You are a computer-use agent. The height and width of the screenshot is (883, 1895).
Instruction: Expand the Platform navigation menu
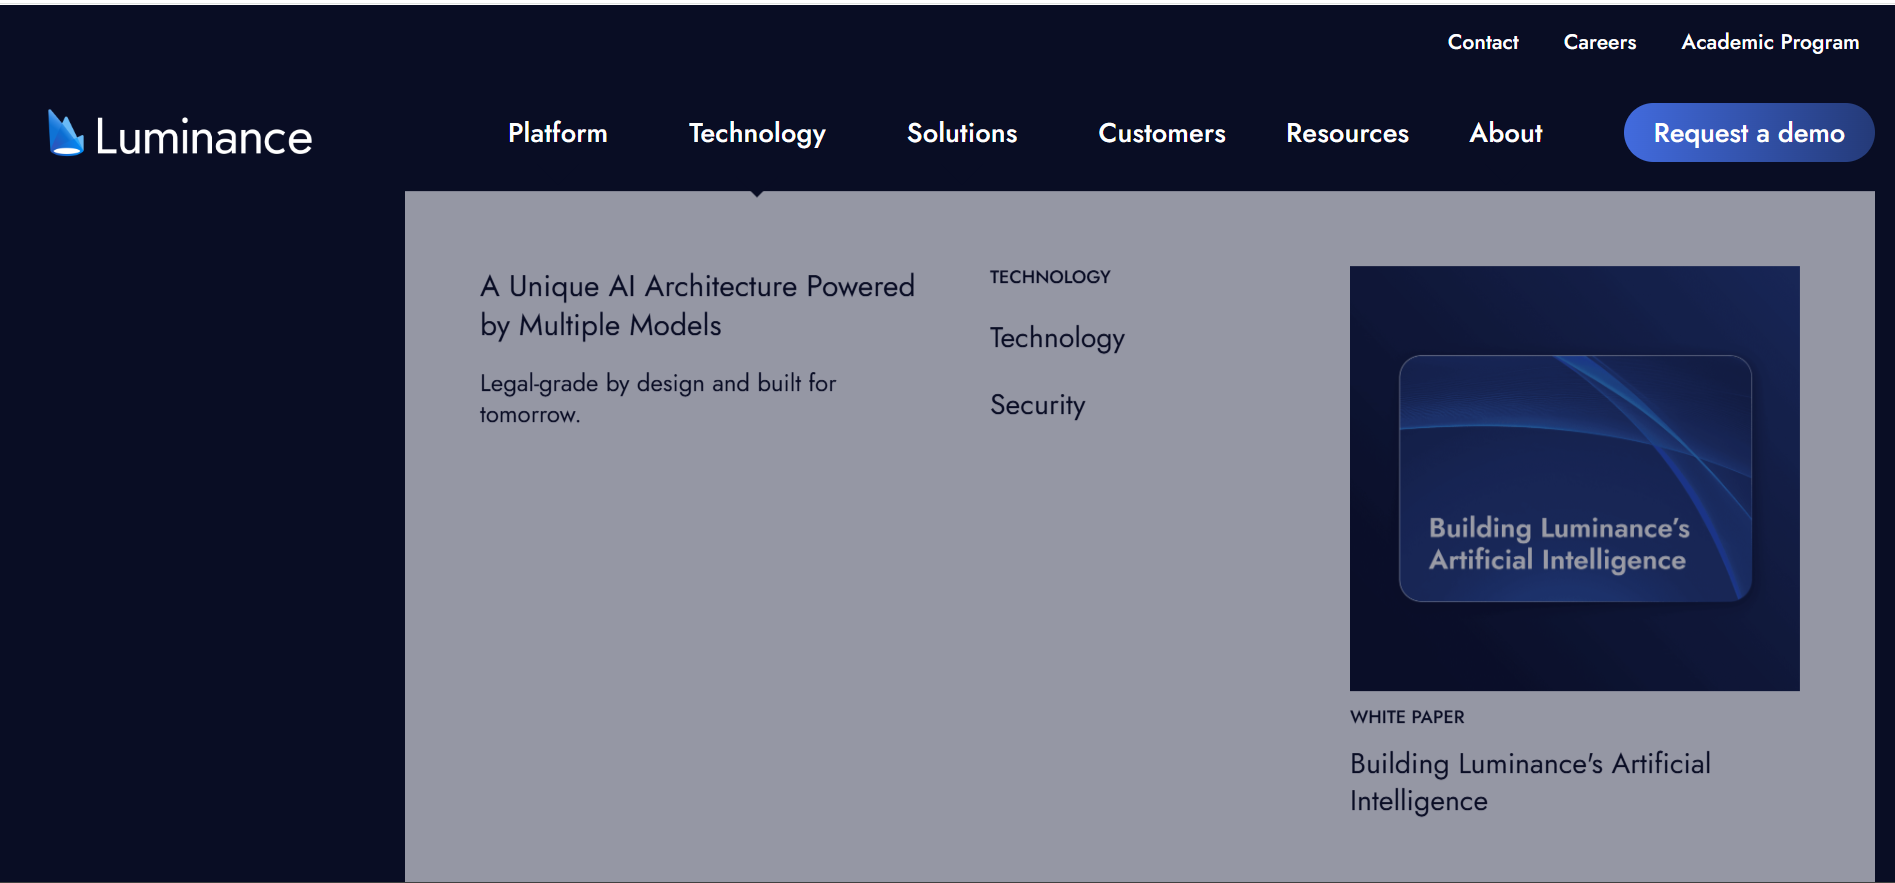(557, 133)
